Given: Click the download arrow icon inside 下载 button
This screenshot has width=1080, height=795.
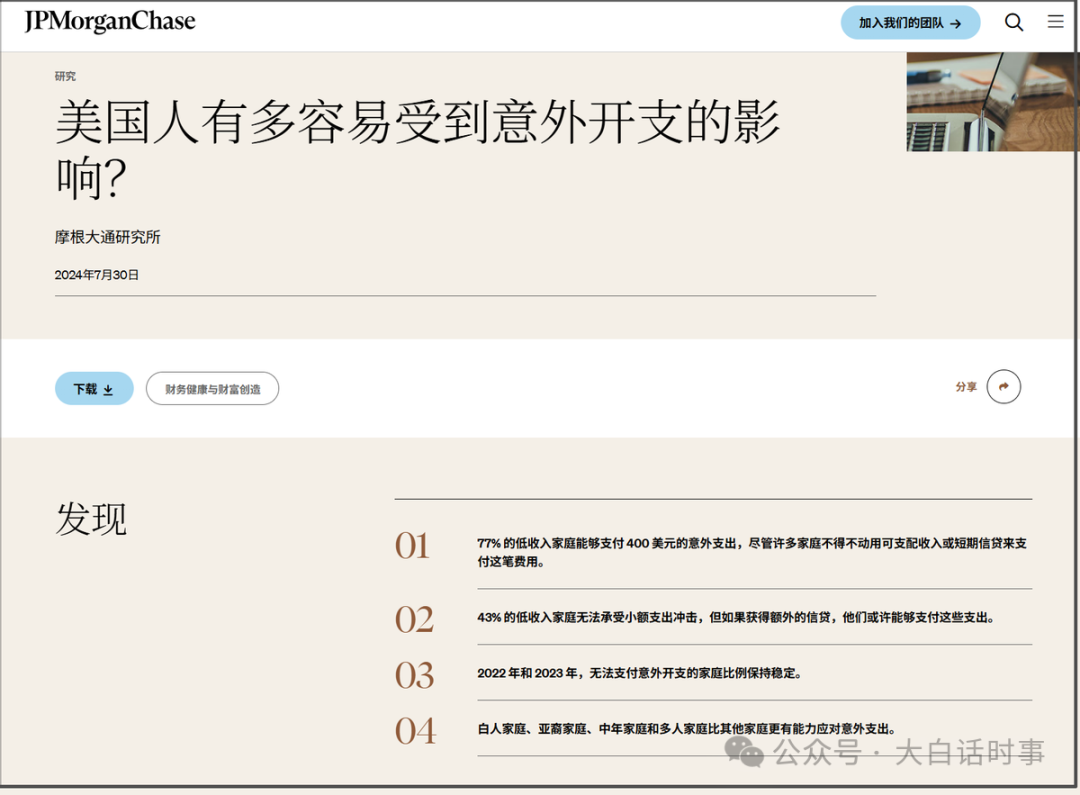Looking at the screenshot, I should pyautogui.click(x=107, y=388).
